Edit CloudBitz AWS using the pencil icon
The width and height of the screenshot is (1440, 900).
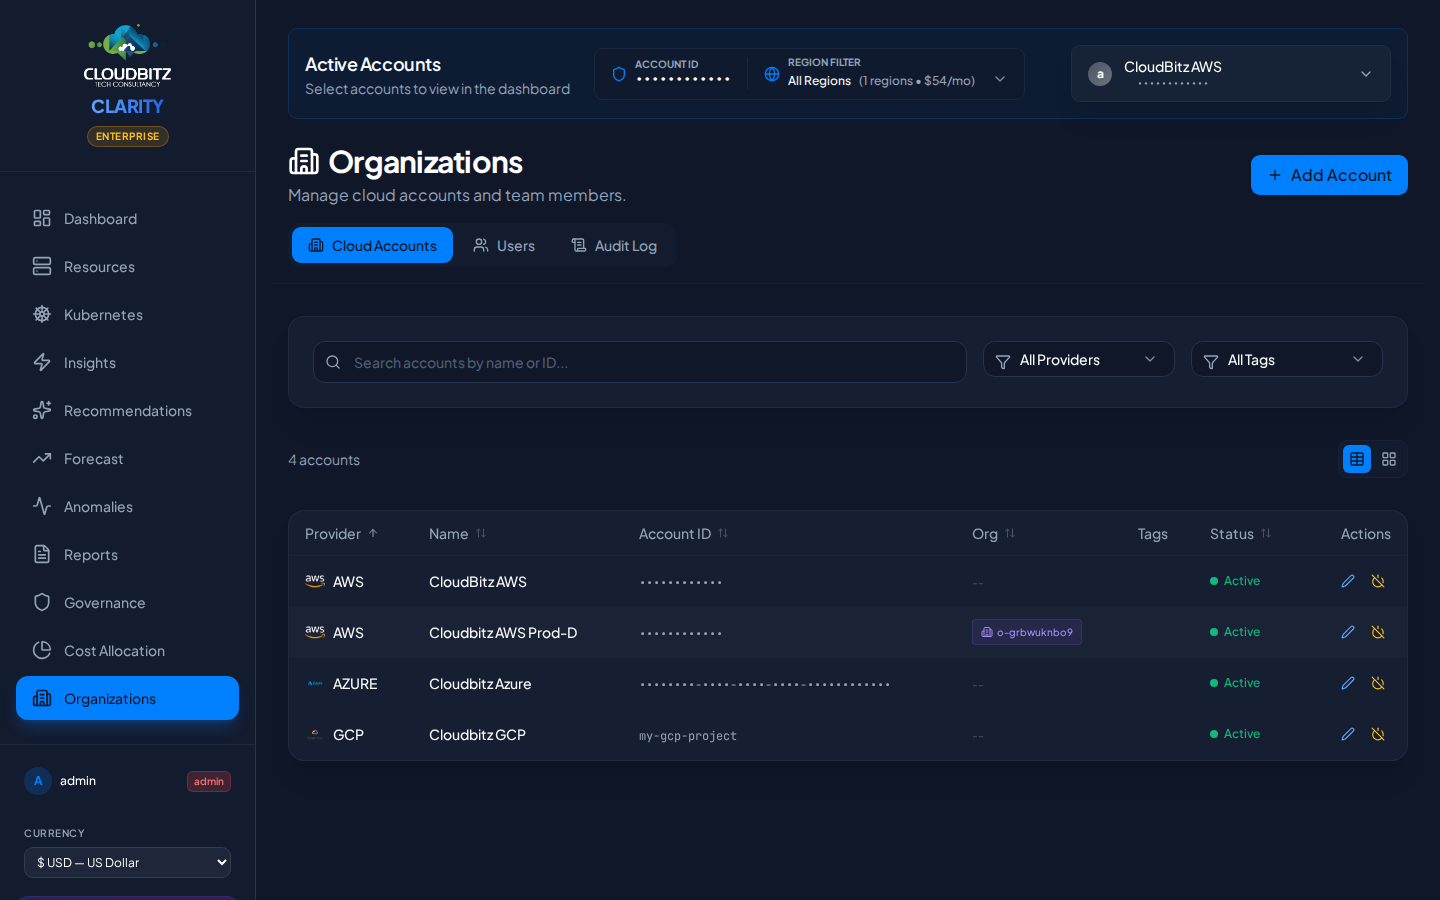1347,581
